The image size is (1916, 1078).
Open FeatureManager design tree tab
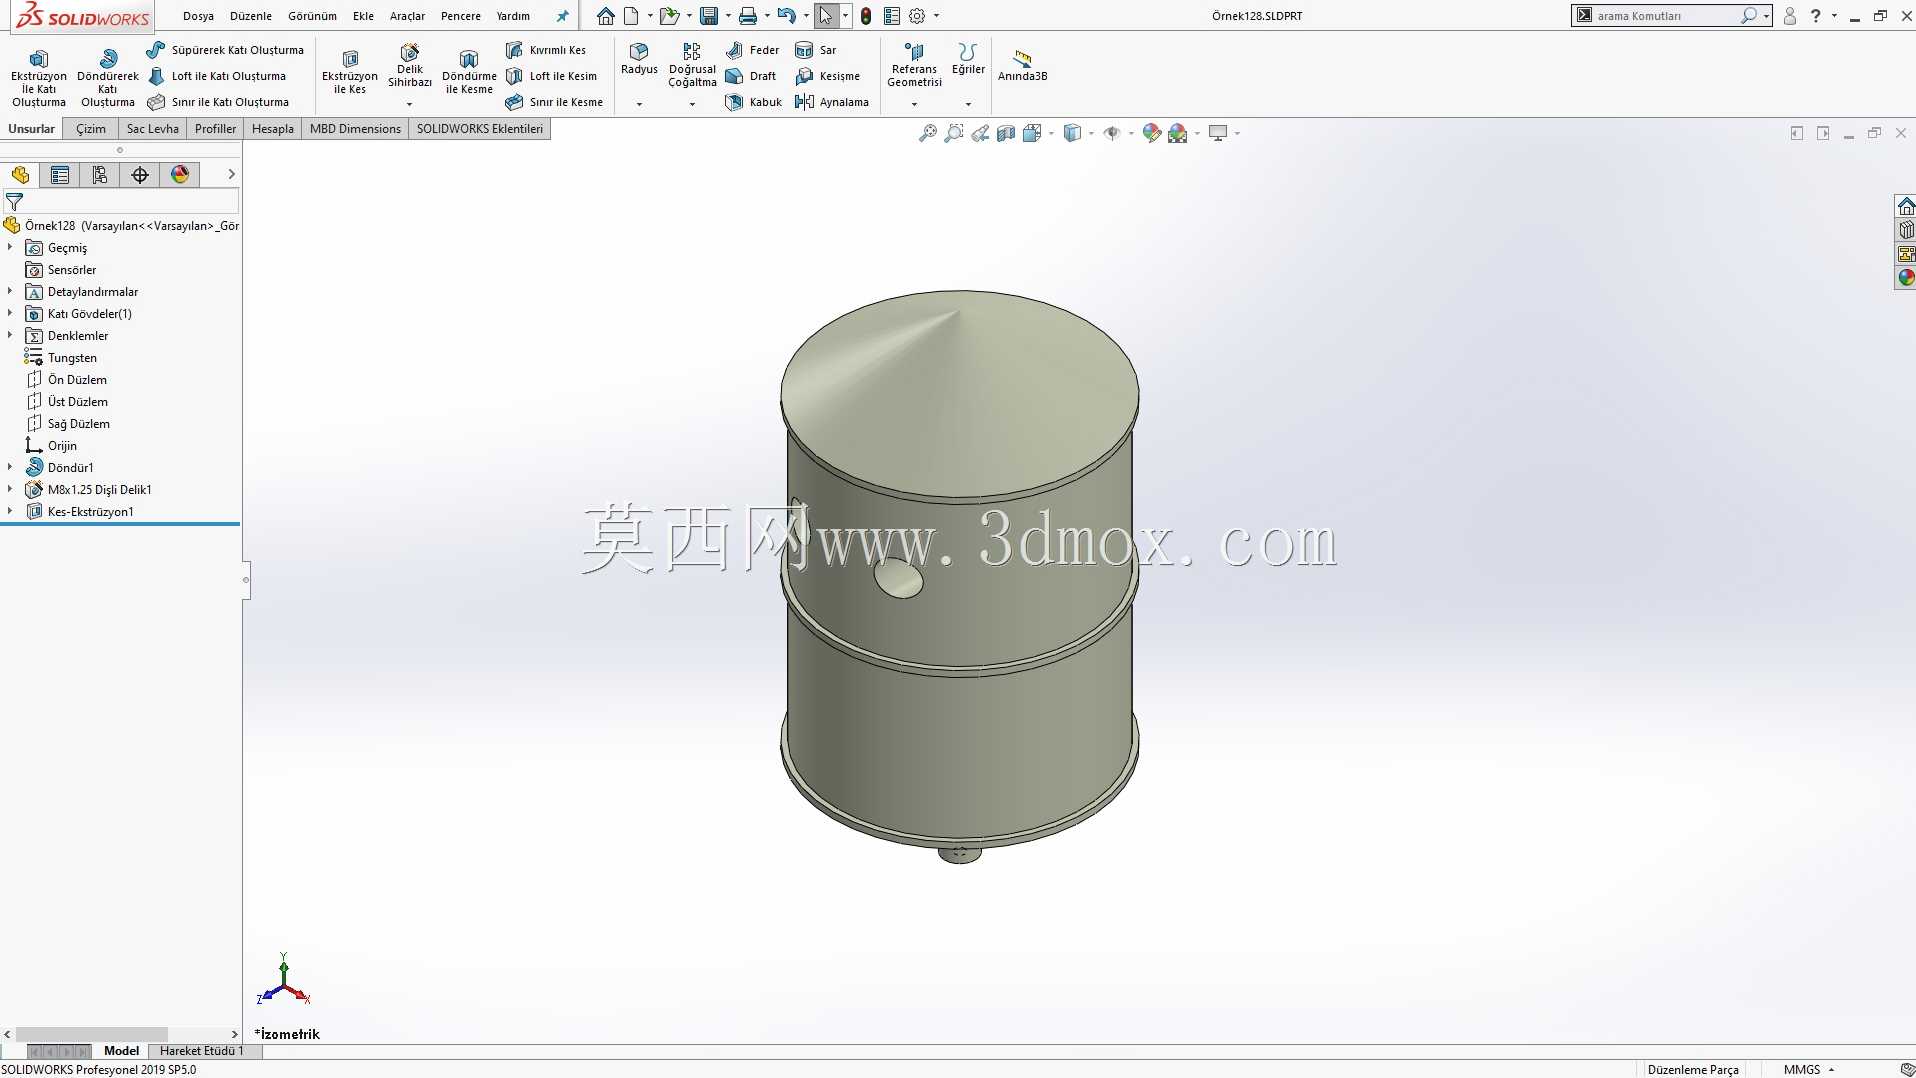point(20,175)
